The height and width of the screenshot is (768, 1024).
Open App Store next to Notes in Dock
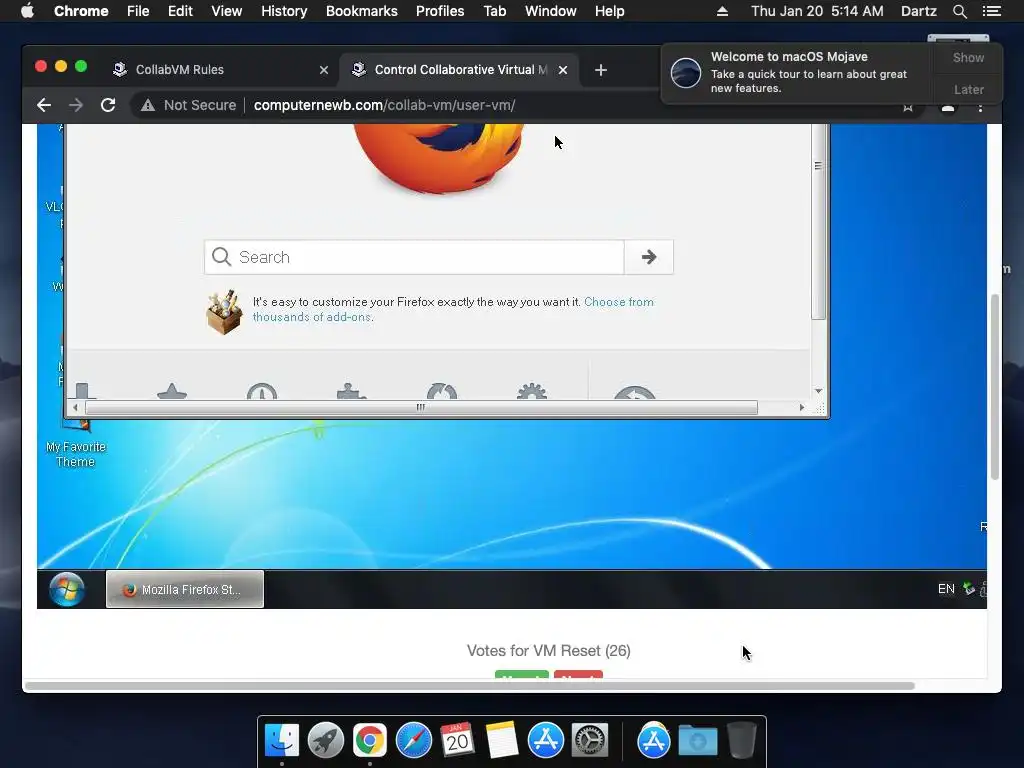click(x=545, y=741)
